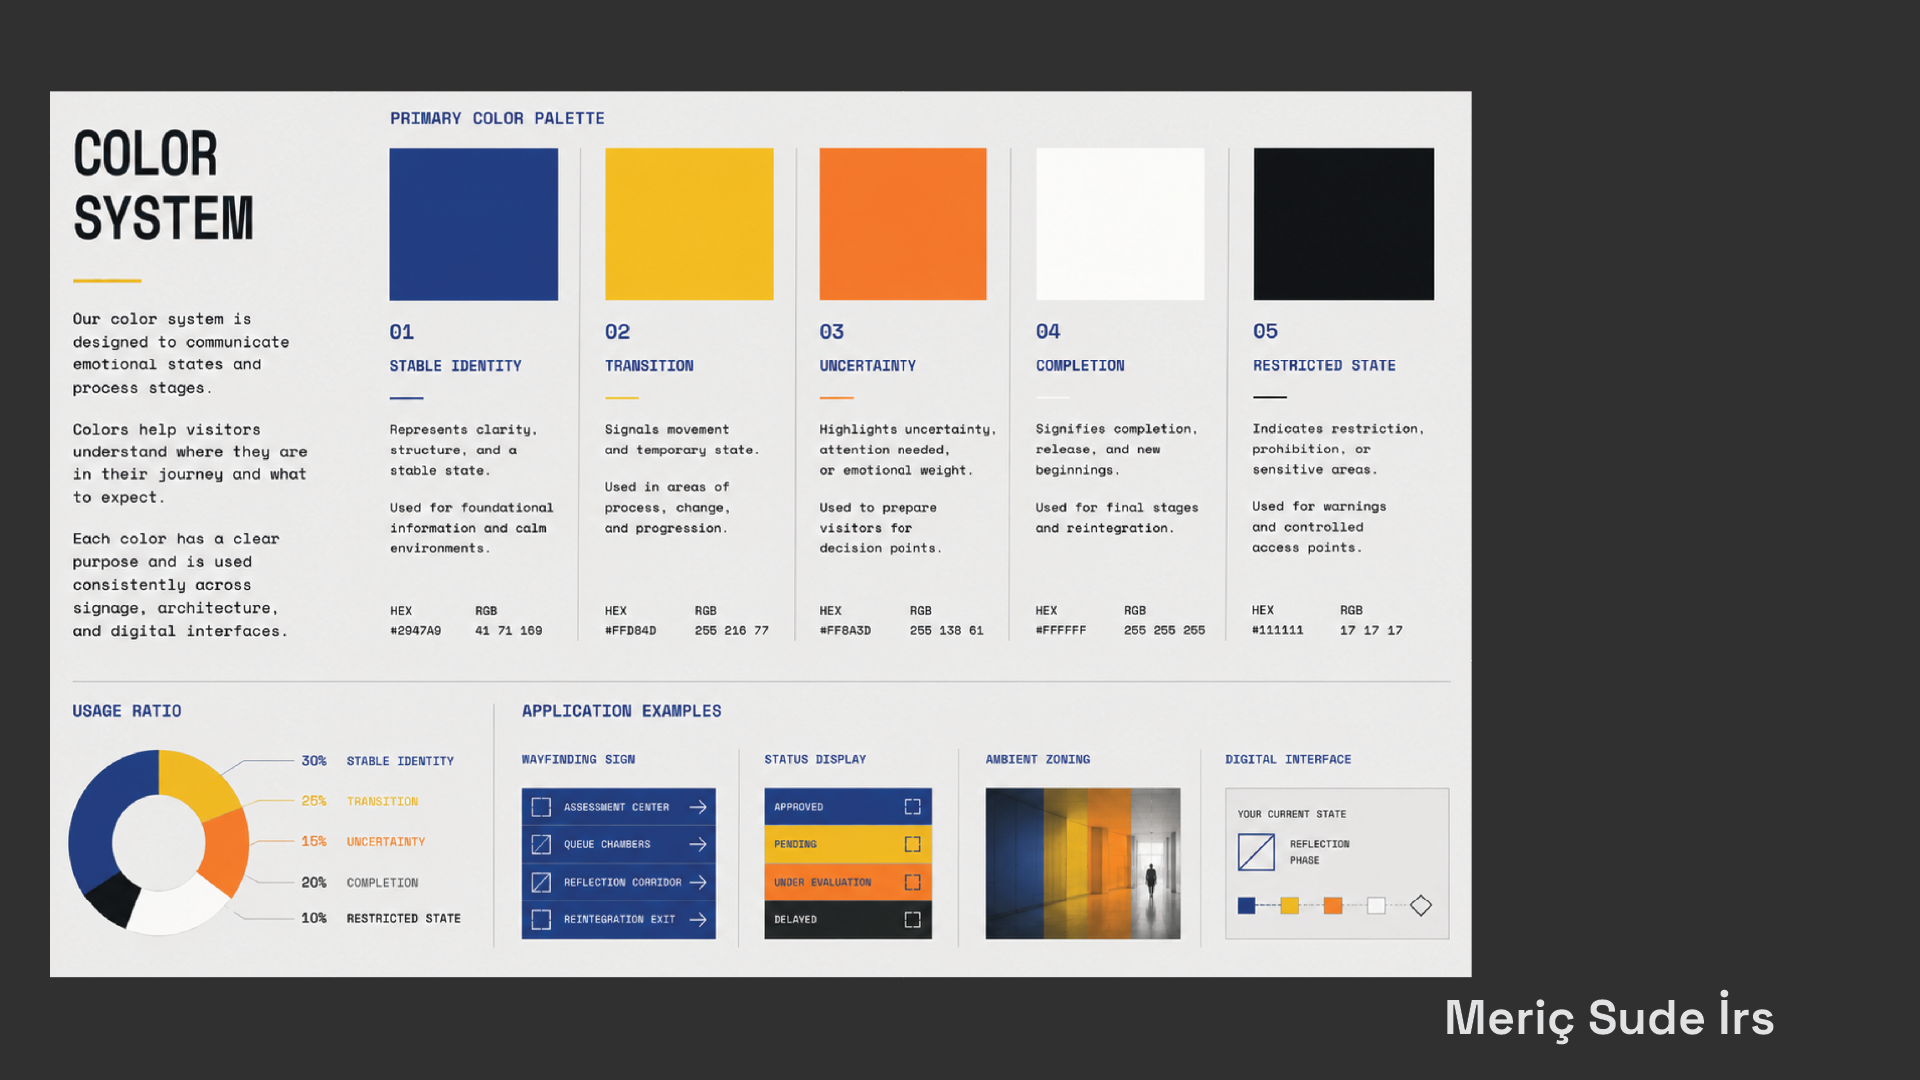This screenshot has height=1080, width=1920.
Task: Click the Queue Chambers arrow icon
Action: pos(698,845)
